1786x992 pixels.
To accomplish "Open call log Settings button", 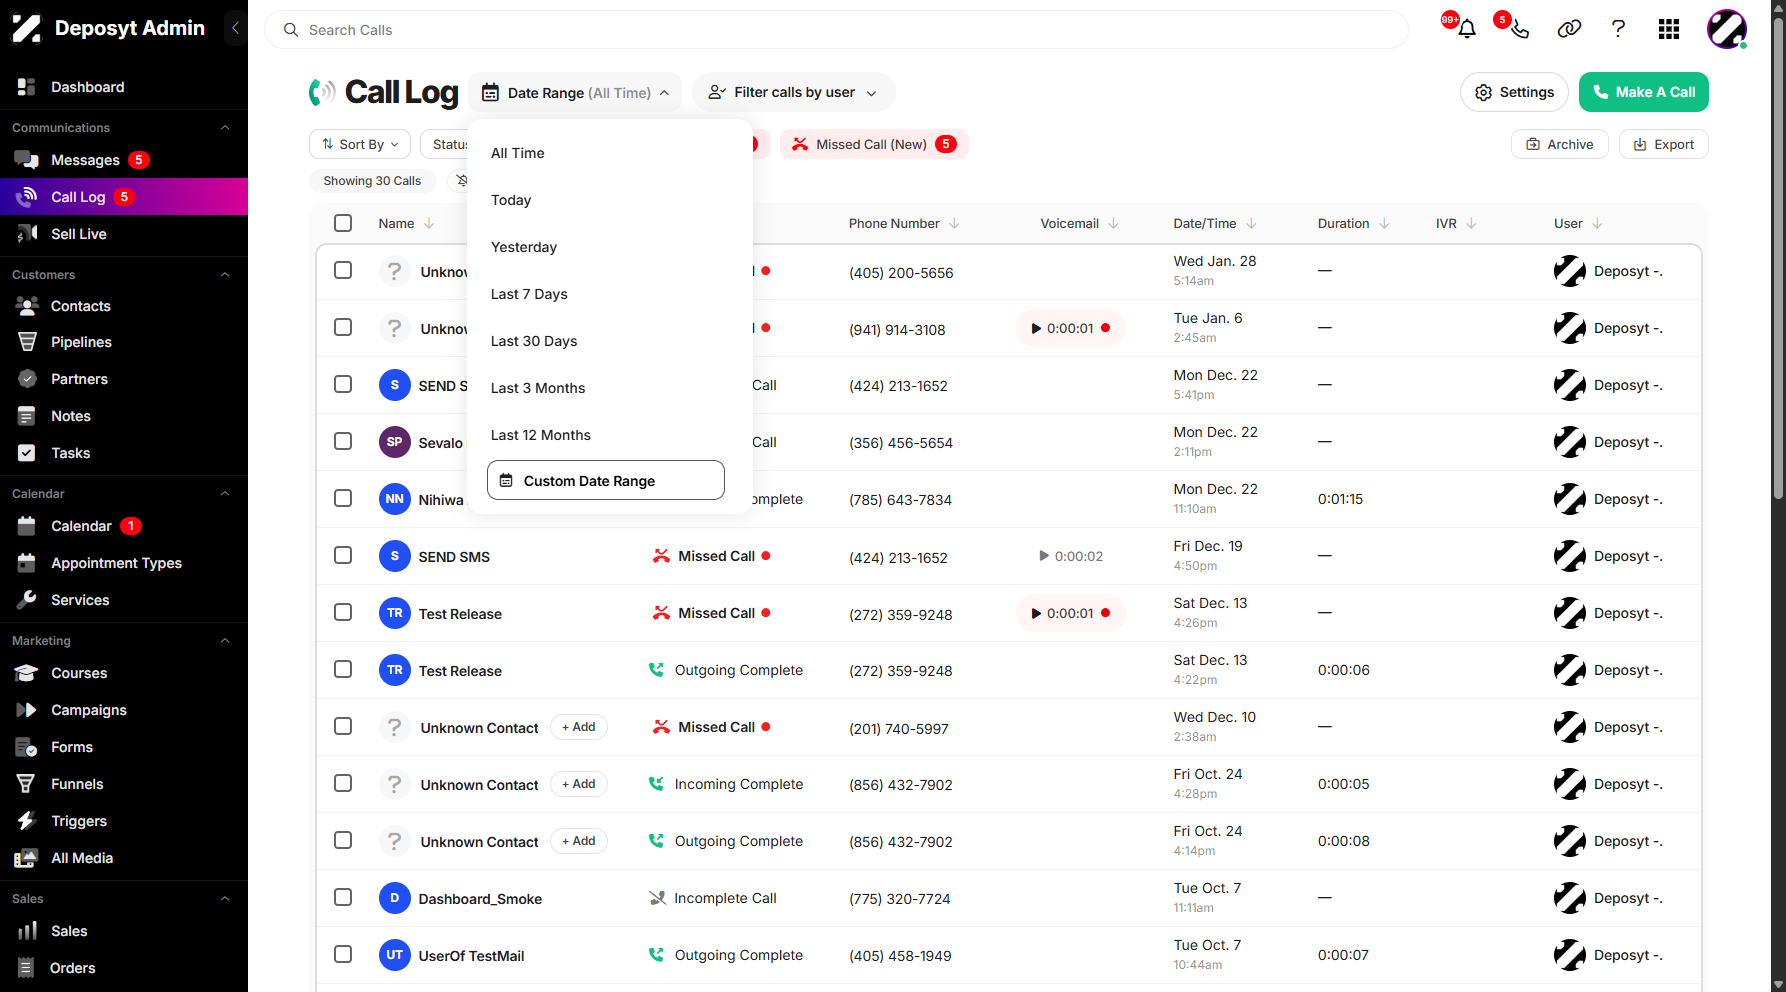I will tap(1514, 92).
